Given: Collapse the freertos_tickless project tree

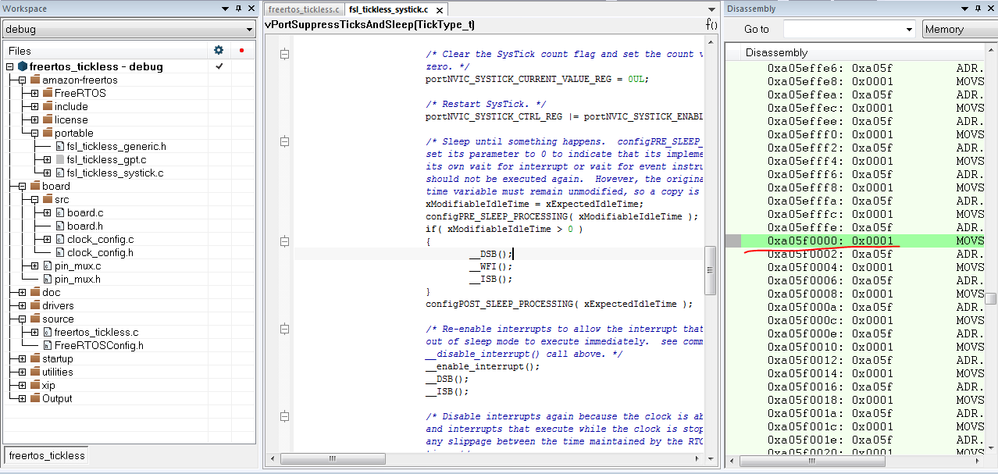Looking at the screenshot, I should click(x=10, y=67).
